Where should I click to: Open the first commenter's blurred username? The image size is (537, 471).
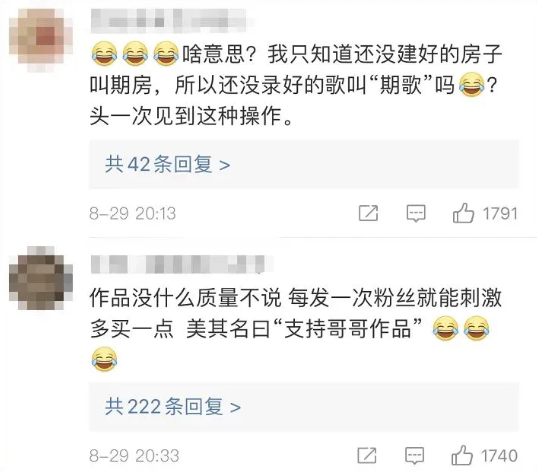173,21
